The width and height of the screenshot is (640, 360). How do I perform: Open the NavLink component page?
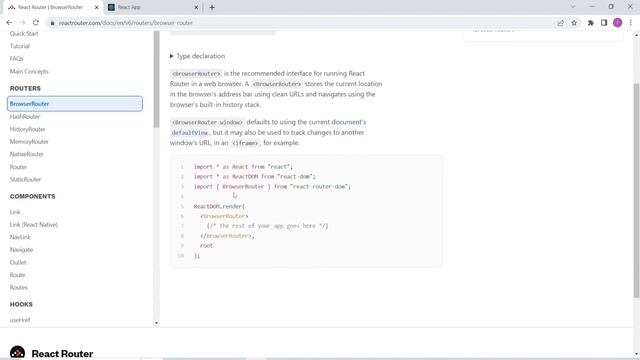(20, 237)
